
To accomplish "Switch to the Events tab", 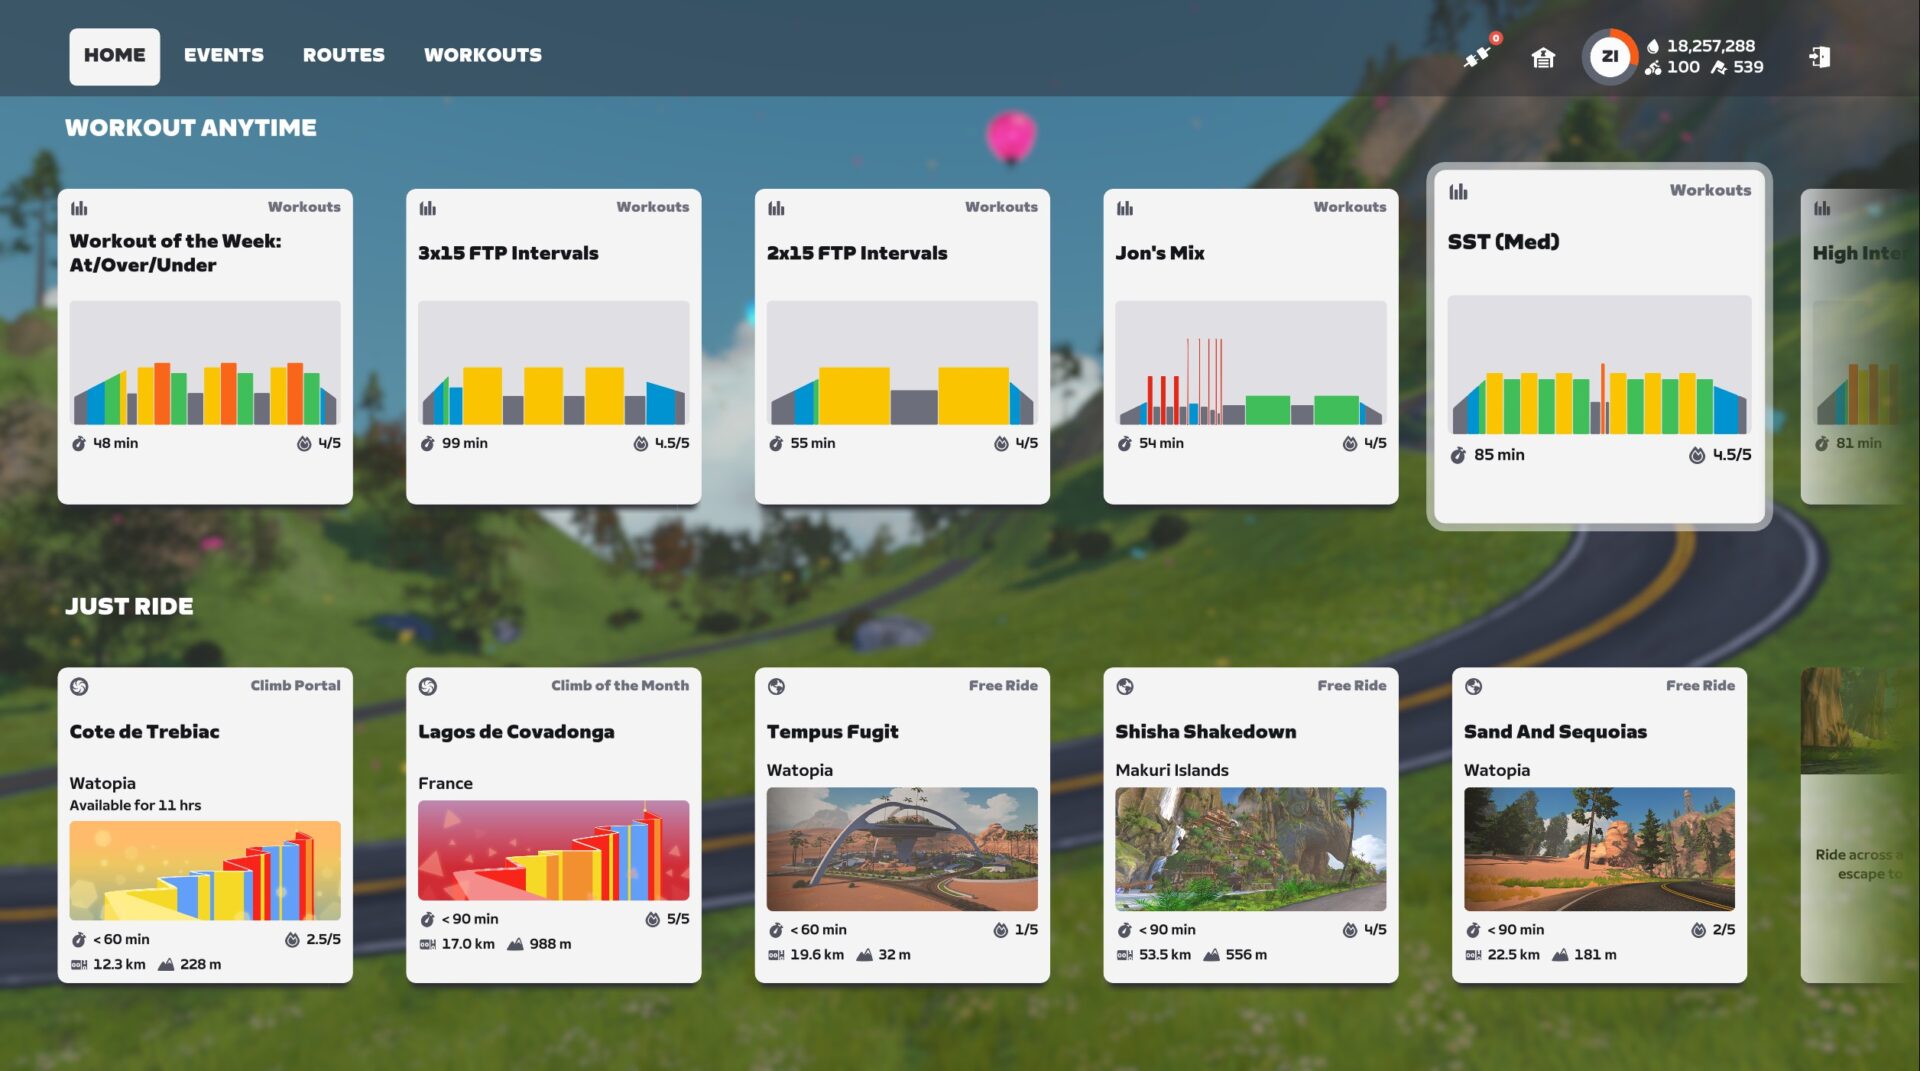I will click(223, 56).
